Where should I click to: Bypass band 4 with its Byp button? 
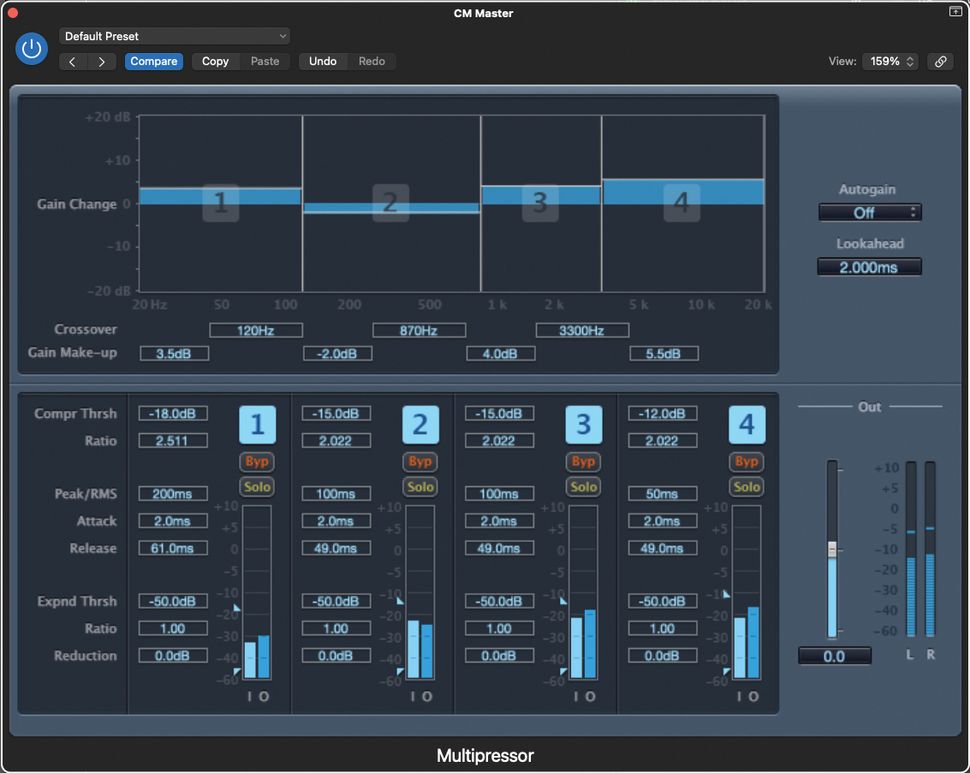[x=747, y=461]
